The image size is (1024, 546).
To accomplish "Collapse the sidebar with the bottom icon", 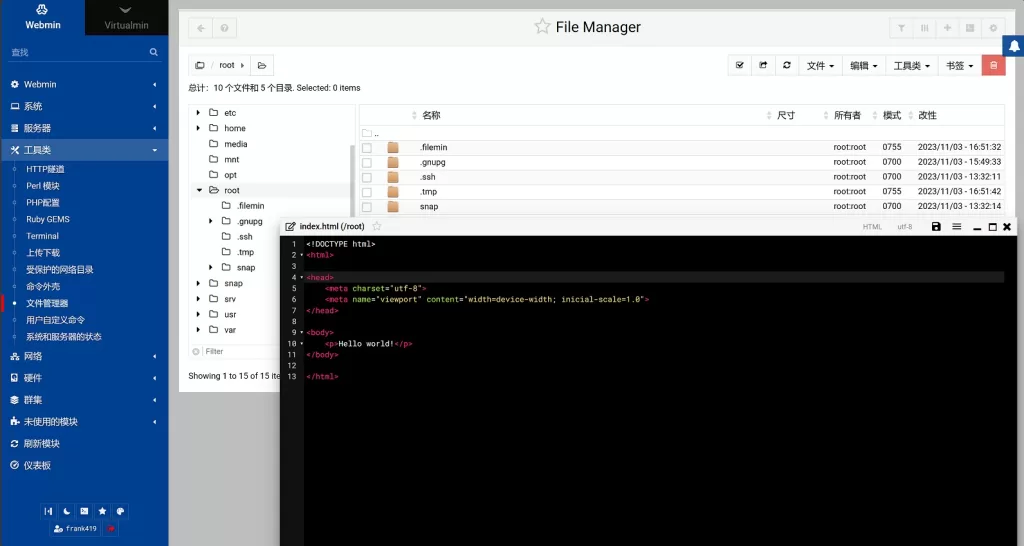I will click(48, 511).
